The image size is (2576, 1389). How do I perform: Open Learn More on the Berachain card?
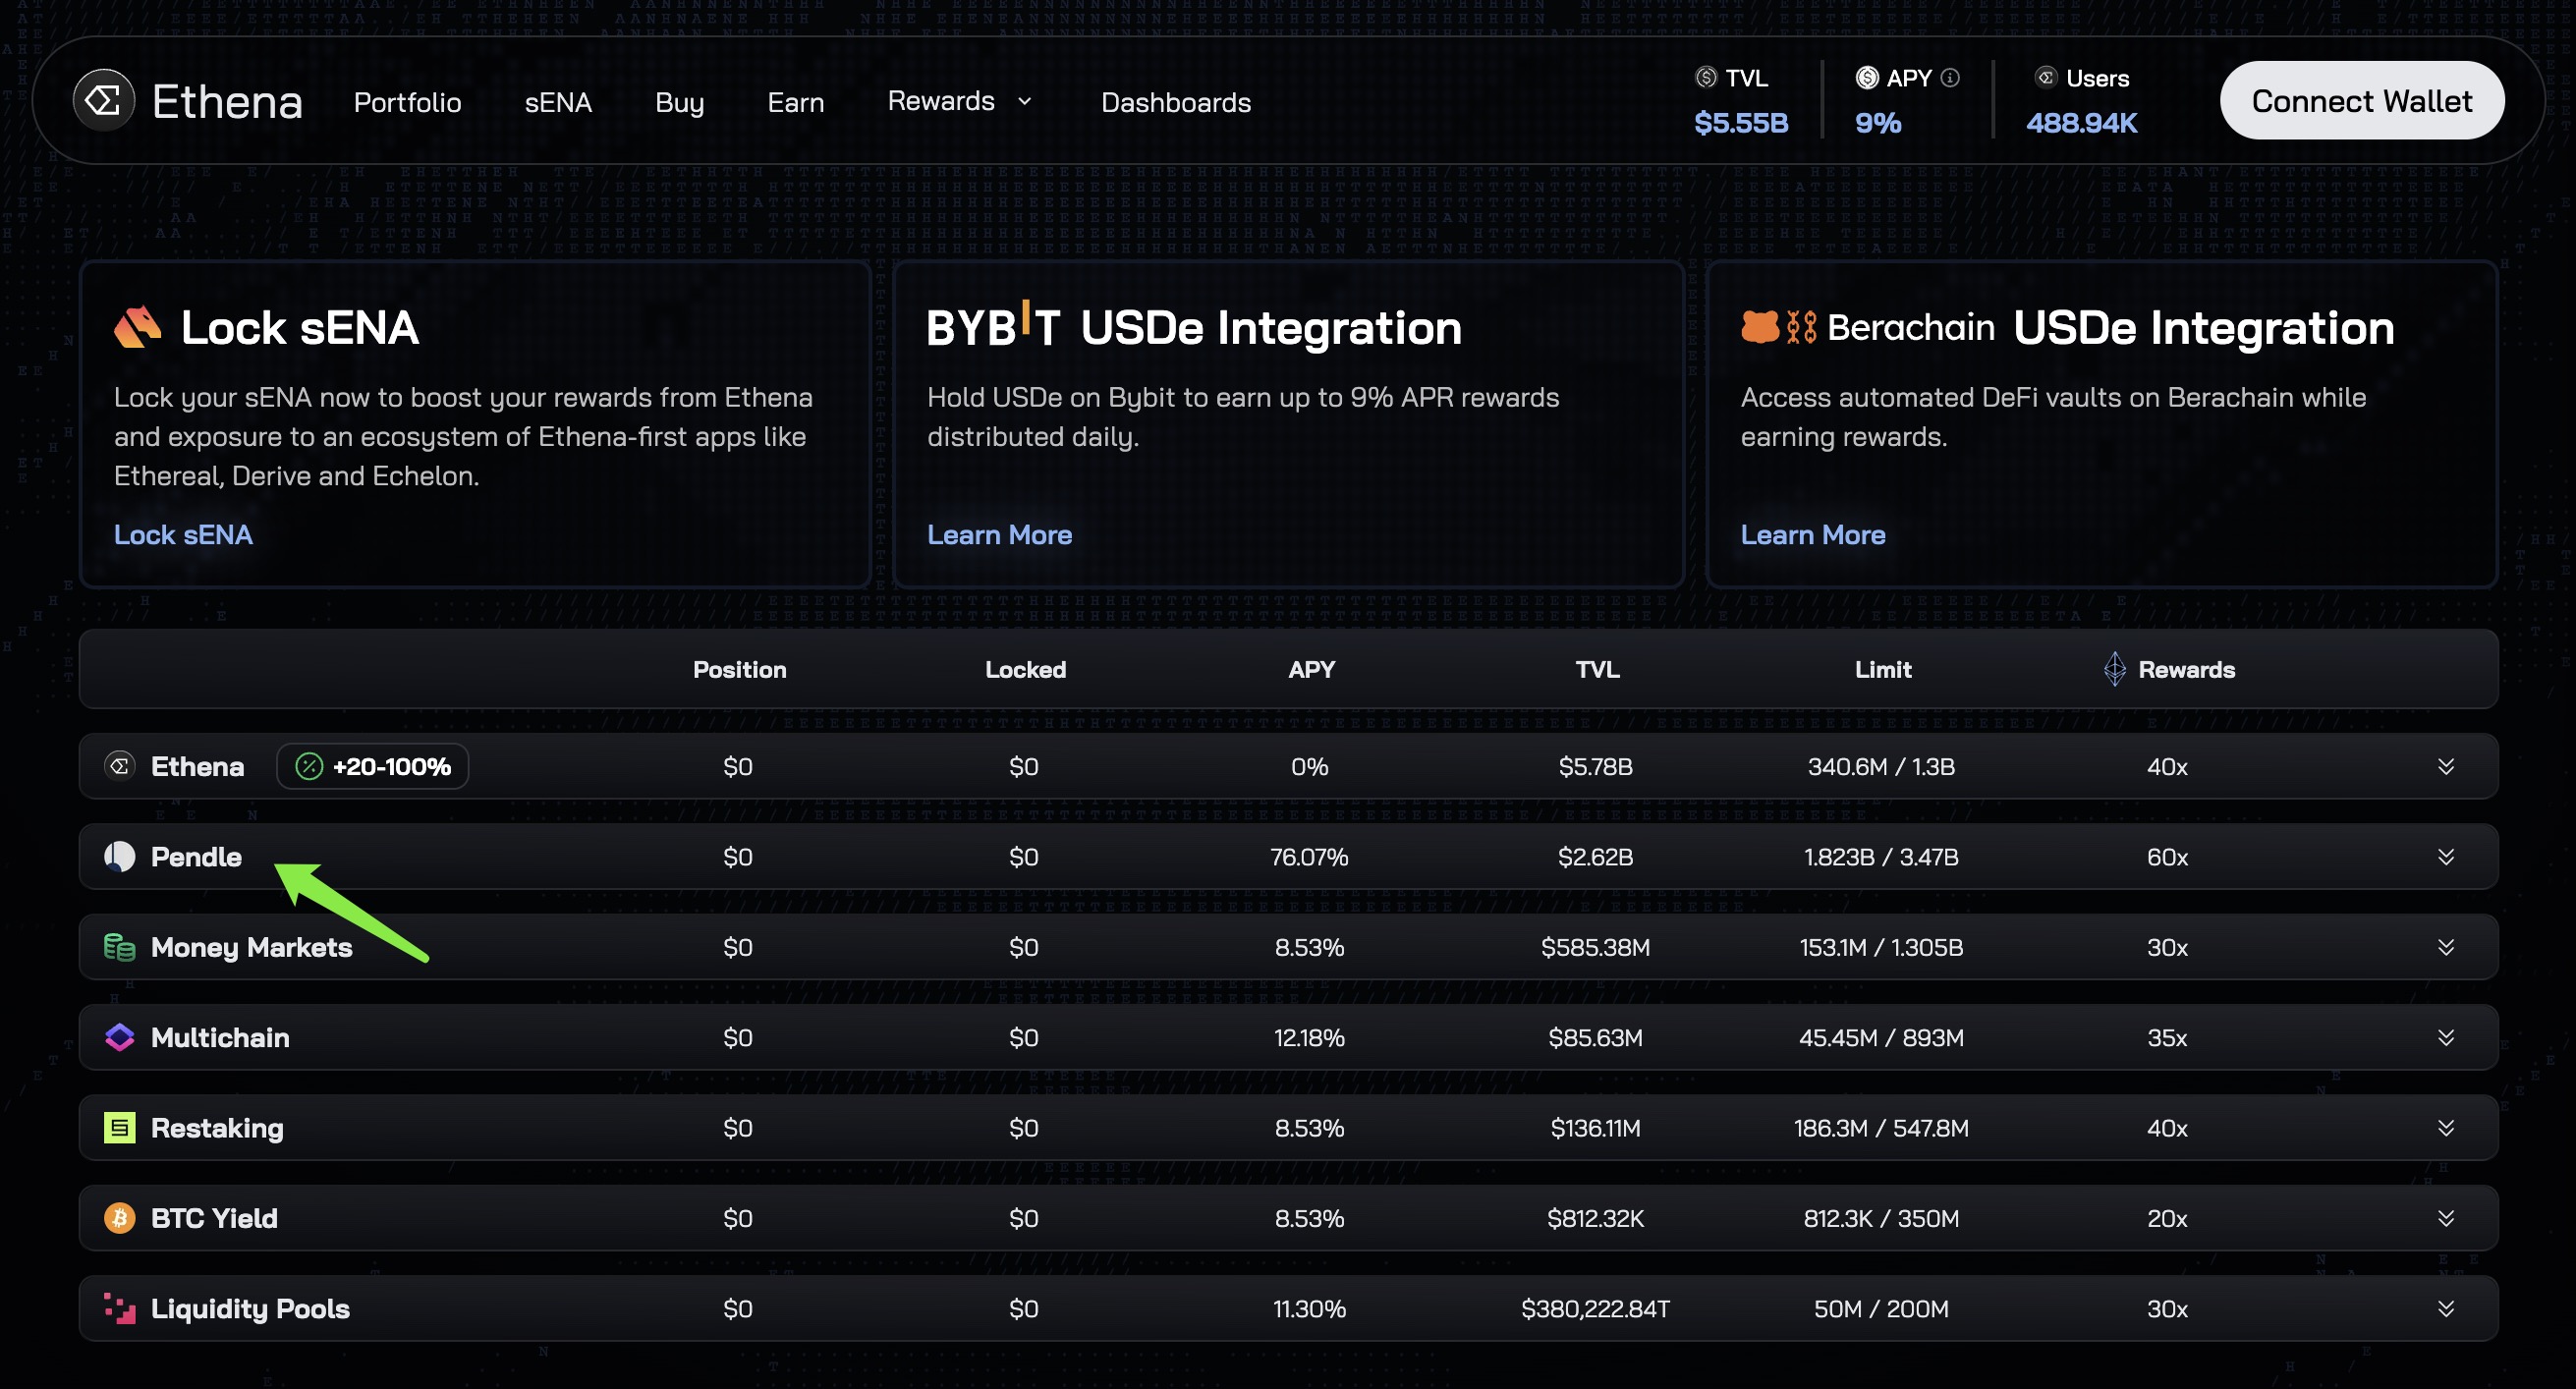pyautogui.click(x=1812, y=534)
